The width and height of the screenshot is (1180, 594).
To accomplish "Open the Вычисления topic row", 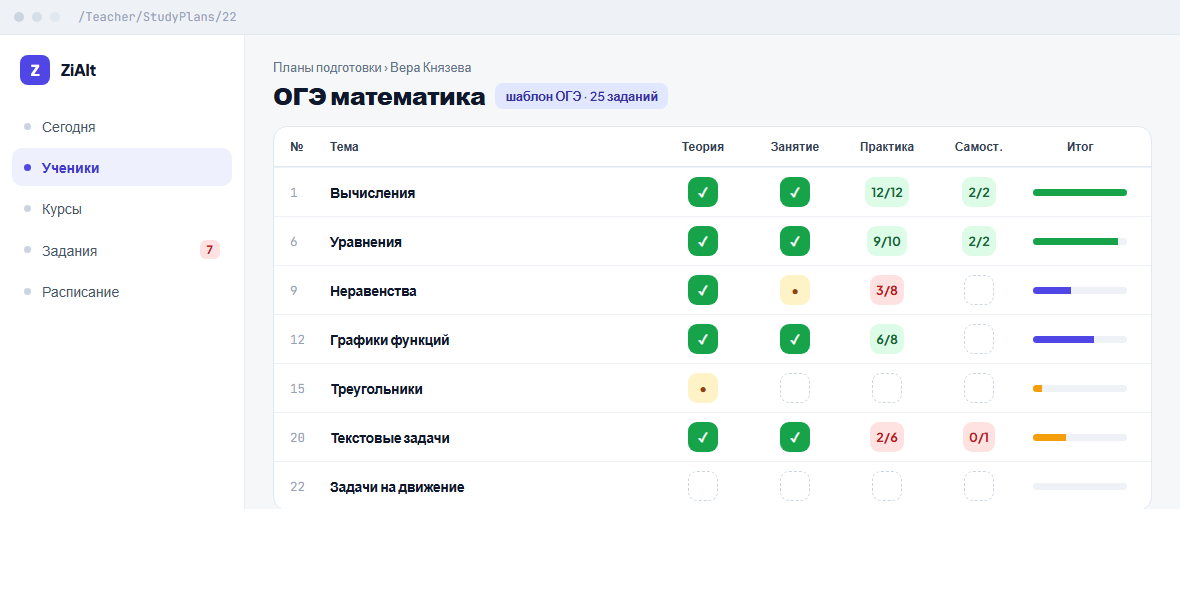I will pos(712,192).
